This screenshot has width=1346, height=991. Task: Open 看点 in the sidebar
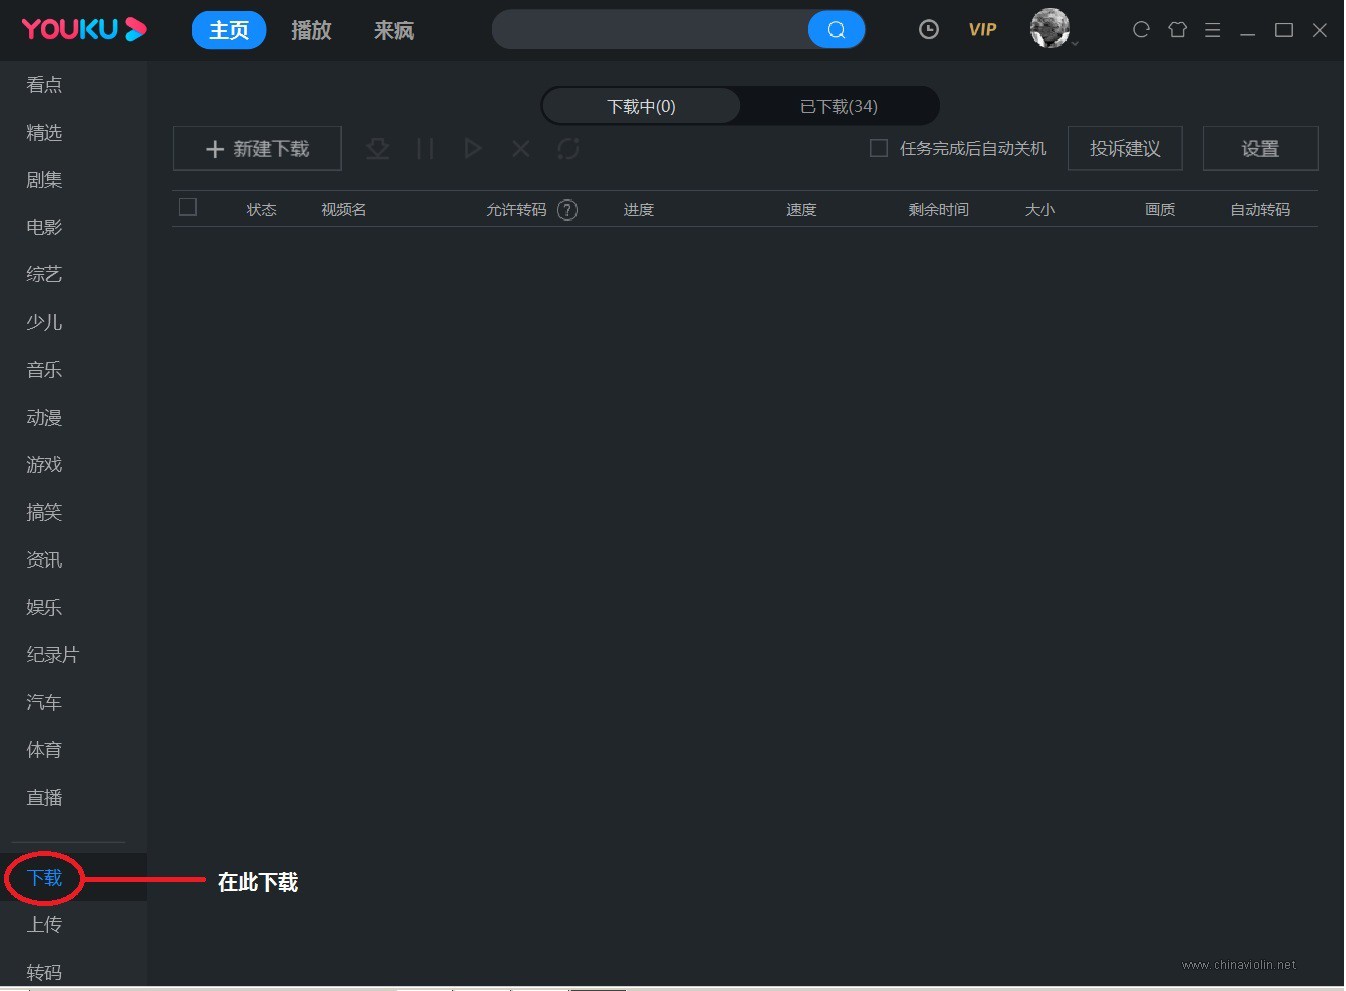click(x=44, y=85)
